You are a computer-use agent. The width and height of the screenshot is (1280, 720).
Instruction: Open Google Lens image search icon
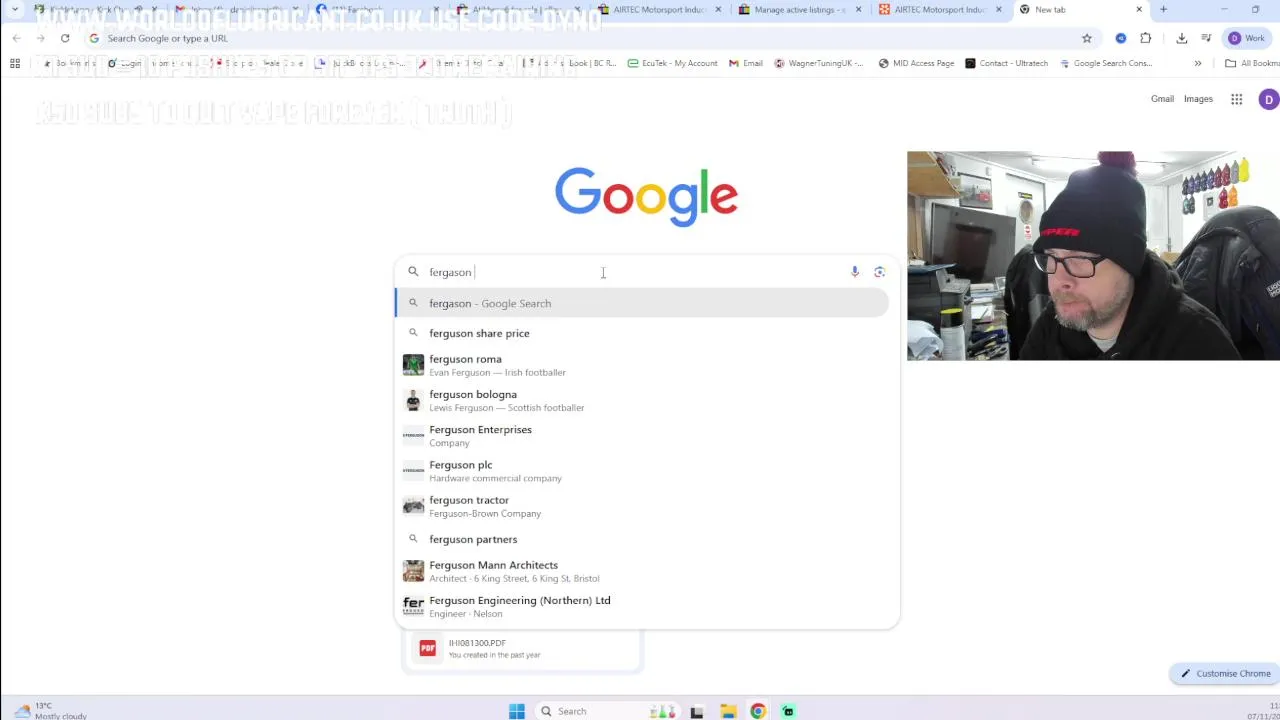coord(880,272)
